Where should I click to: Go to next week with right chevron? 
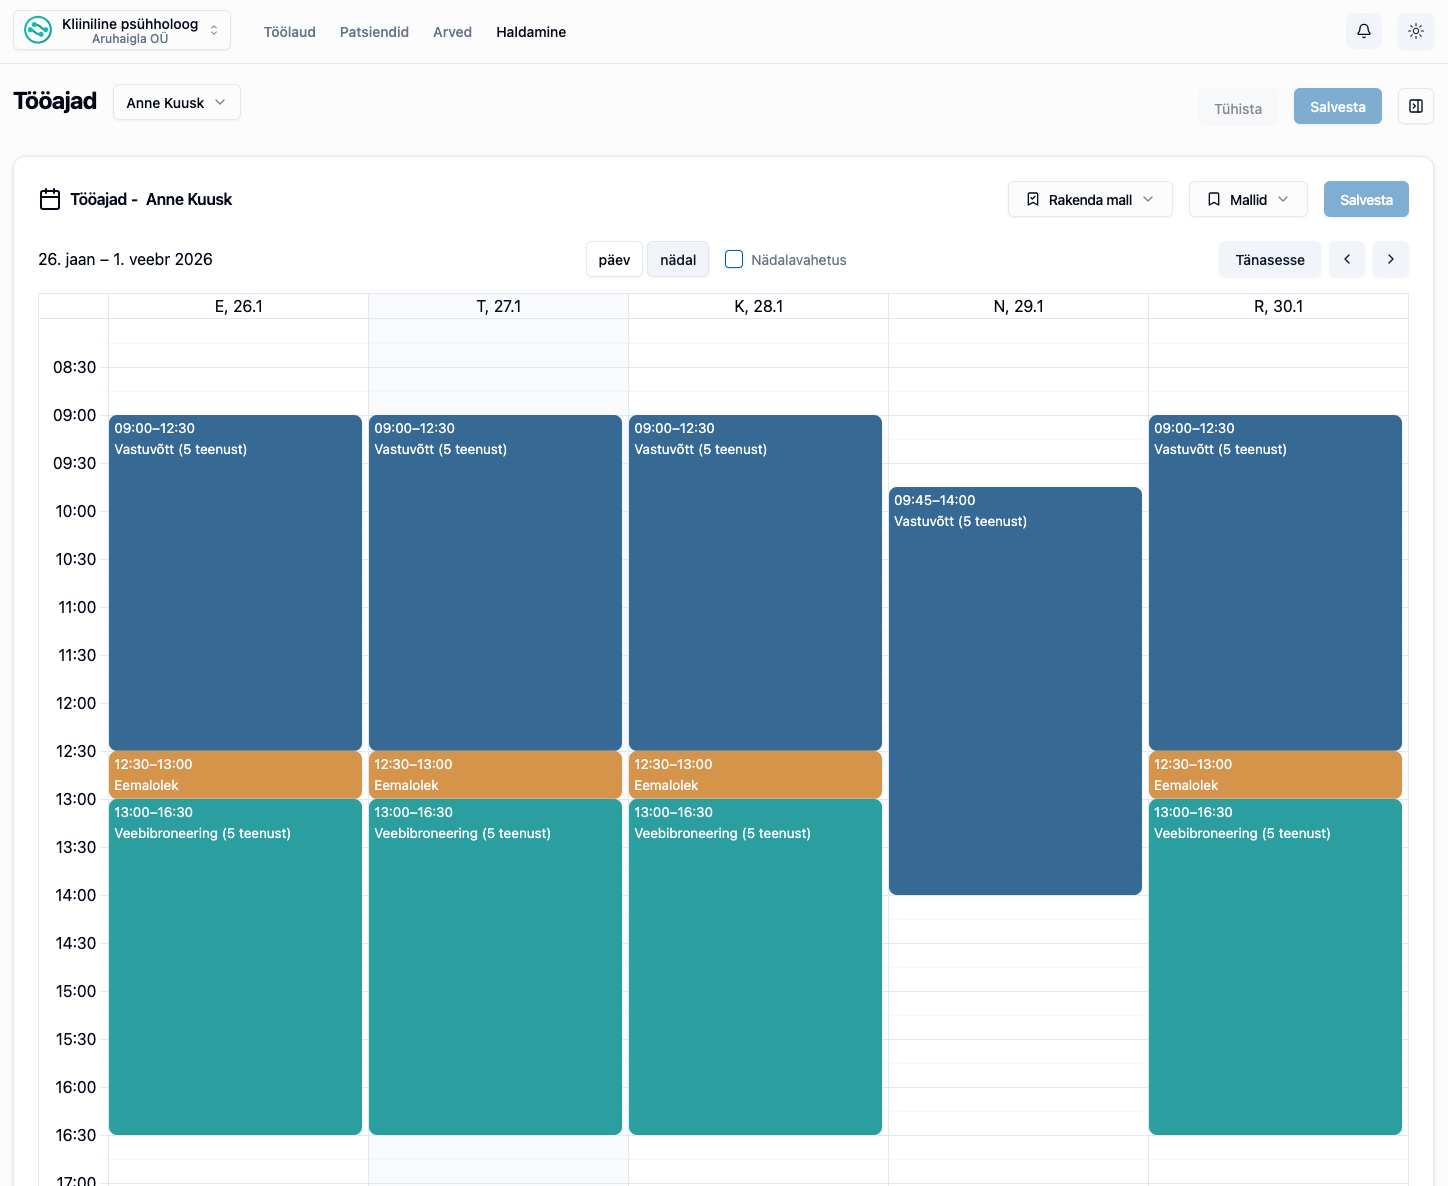pyautogui.click(x=1390, y=259)
